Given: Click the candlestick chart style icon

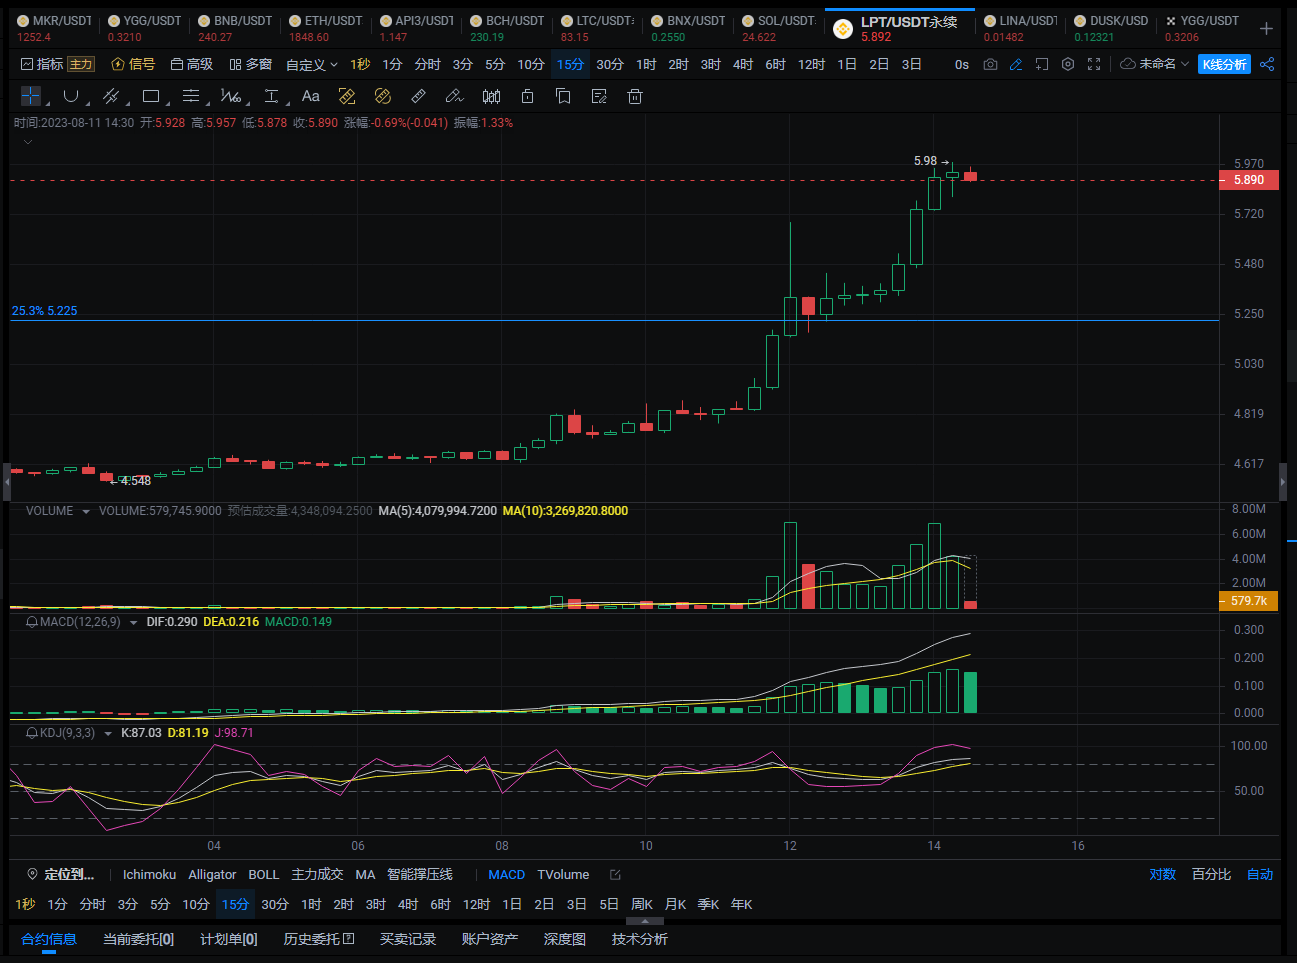Looking at the screenshot, I should [491, 96].
